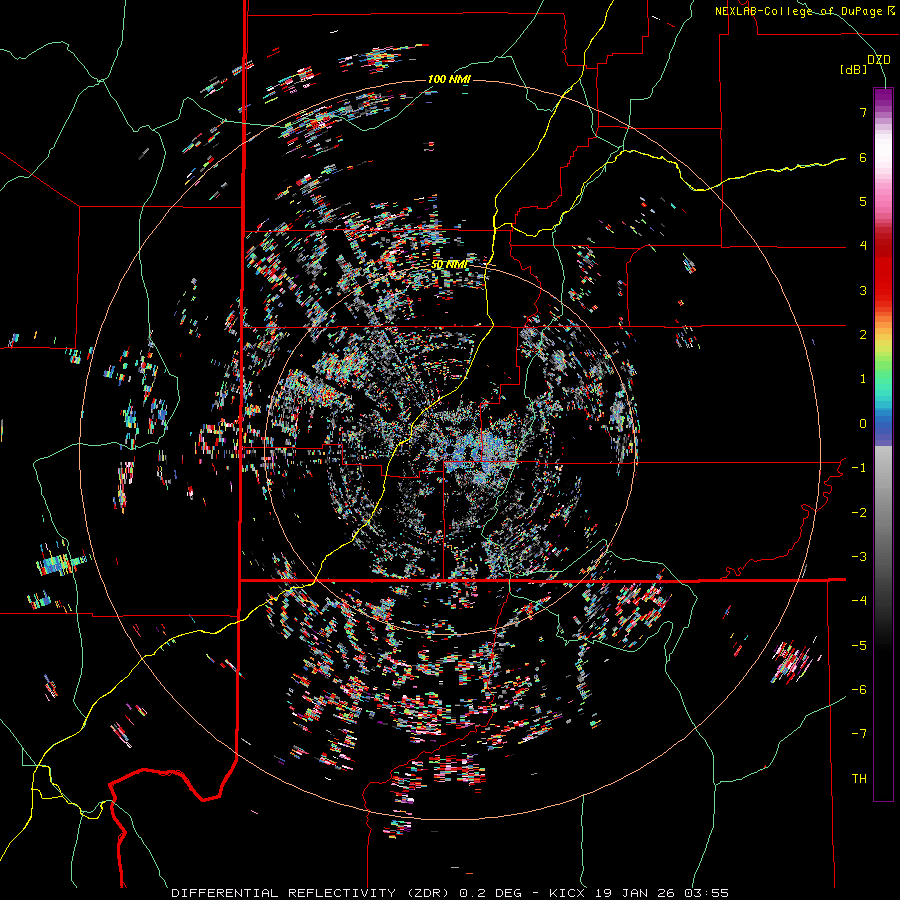Click the blue band of the ZDR color bar

883,428
